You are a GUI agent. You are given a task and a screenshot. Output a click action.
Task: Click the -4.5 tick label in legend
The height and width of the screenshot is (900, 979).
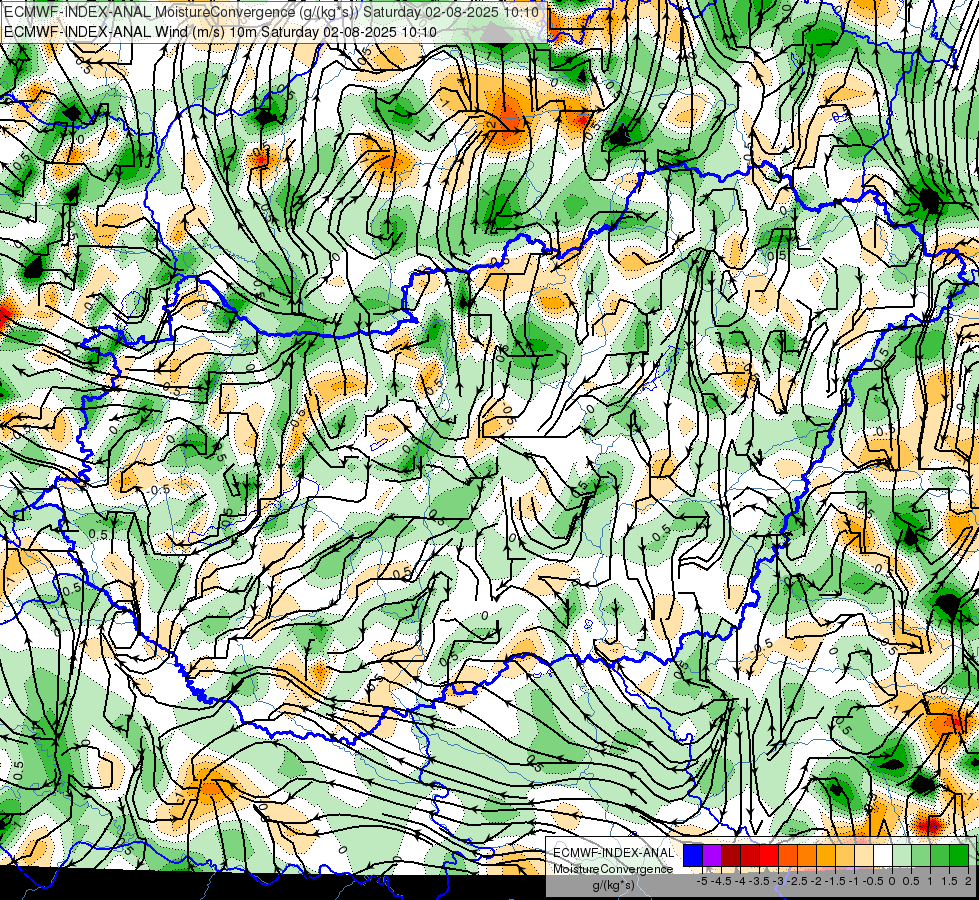pyautogui.click(x=722, y=881)
